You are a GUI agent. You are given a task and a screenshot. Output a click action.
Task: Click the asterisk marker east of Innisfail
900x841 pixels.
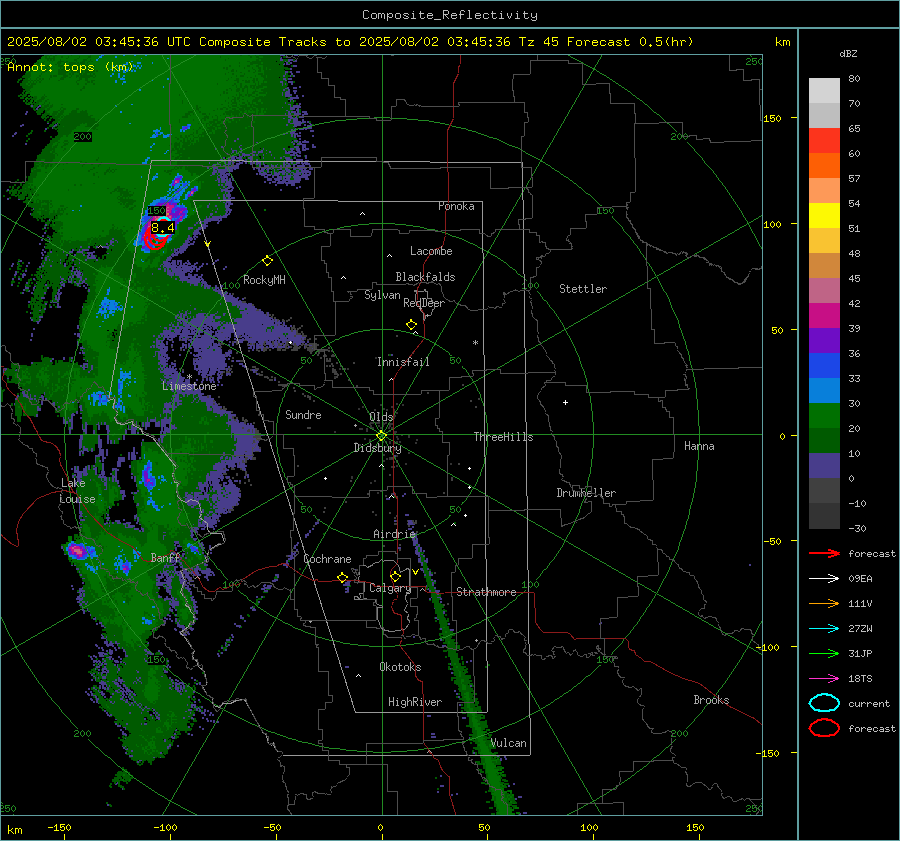(475, 343)
